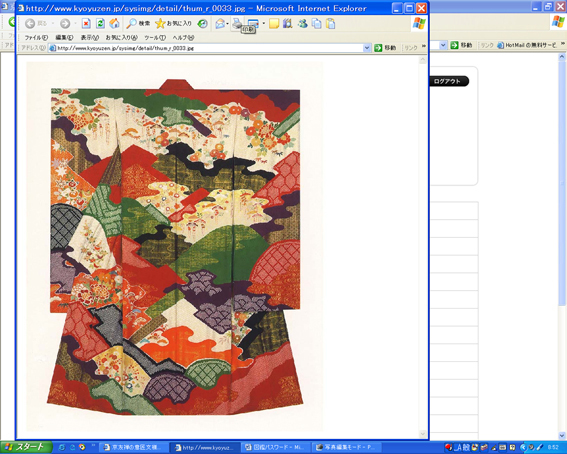Open Search (検索) with magnifier icon
This screenshot has width=567, height=454.
[x=138, y=23]
